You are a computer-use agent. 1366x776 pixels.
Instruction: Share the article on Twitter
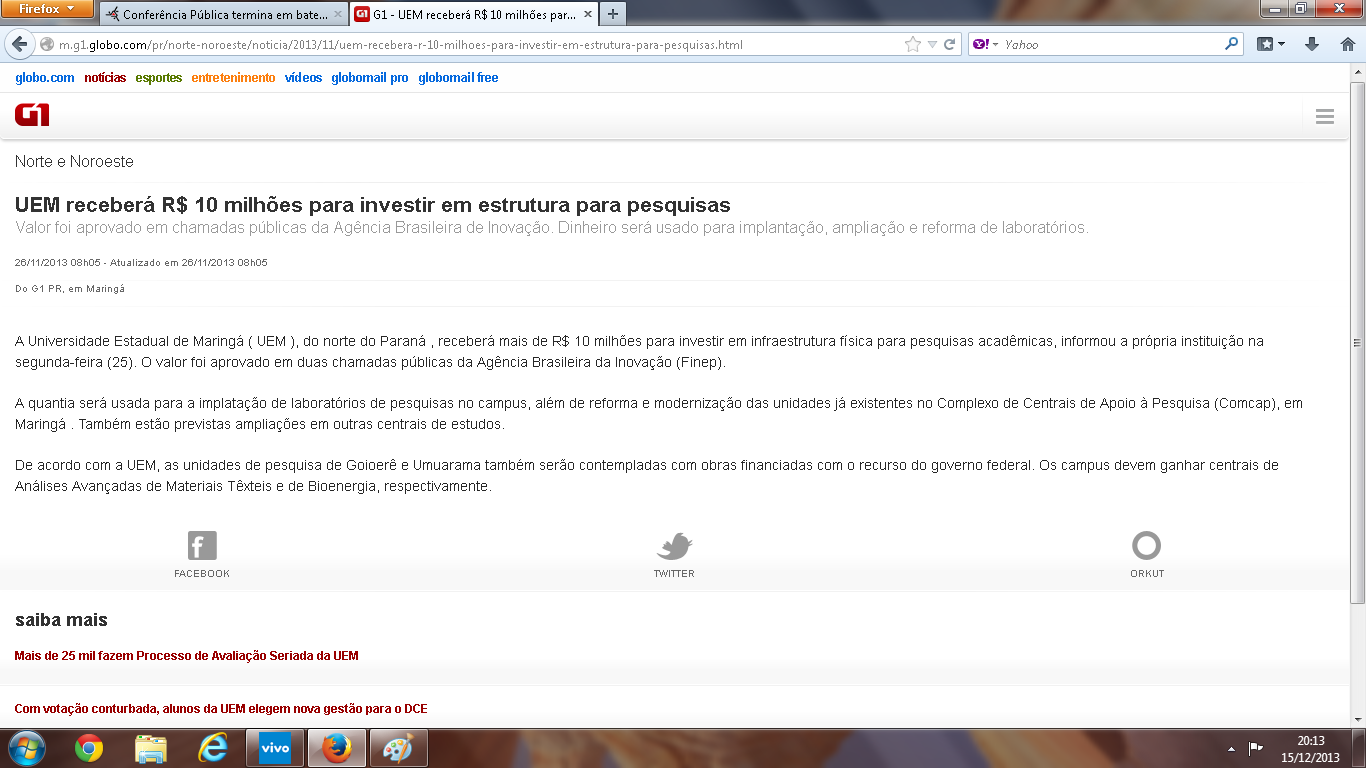(x=674, y=554)
